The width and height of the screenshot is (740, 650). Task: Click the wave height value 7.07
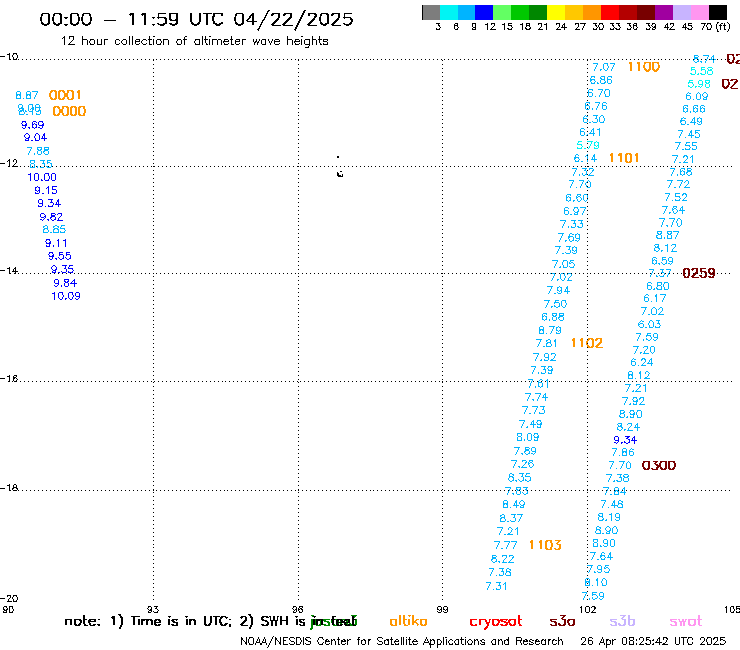604,68
